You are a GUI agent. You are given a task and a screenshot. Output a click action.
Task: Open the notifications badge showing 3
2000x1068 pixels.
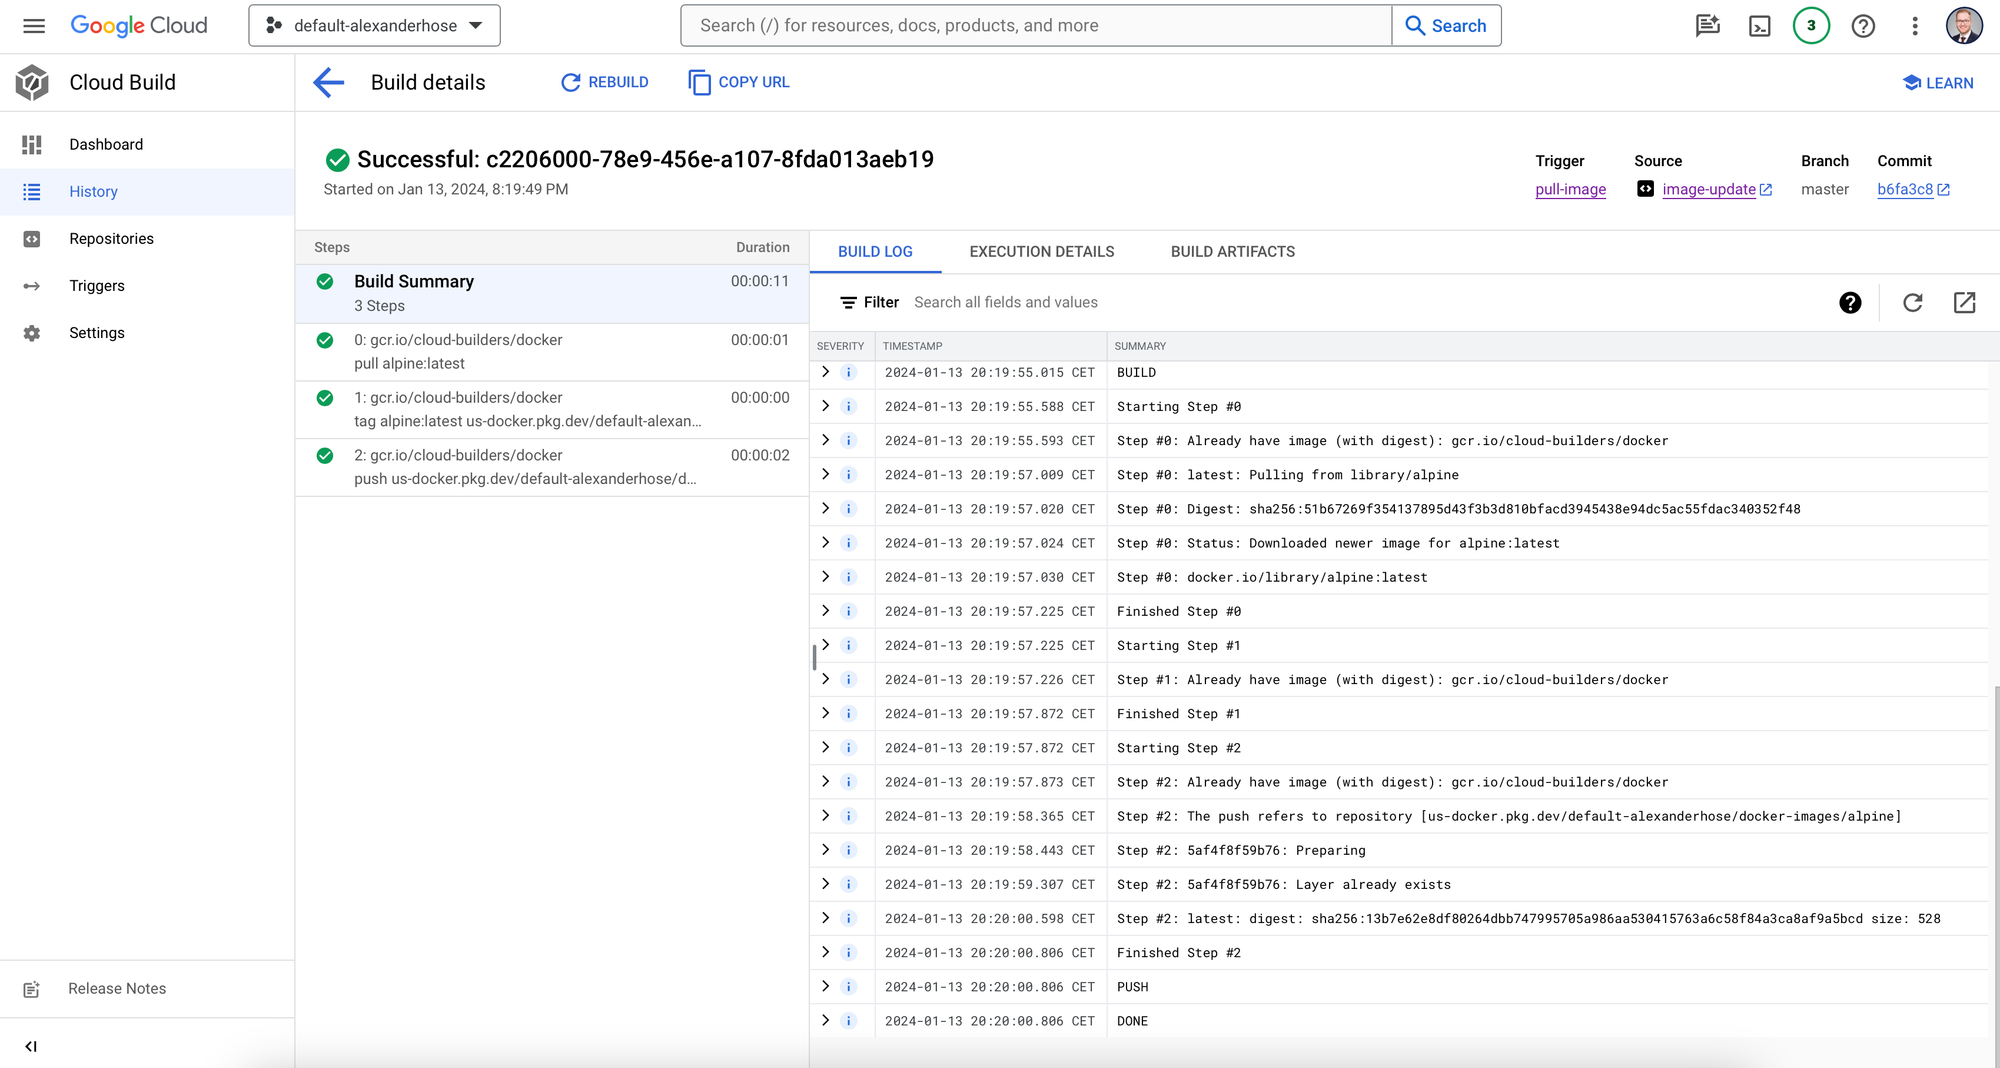1811,26
